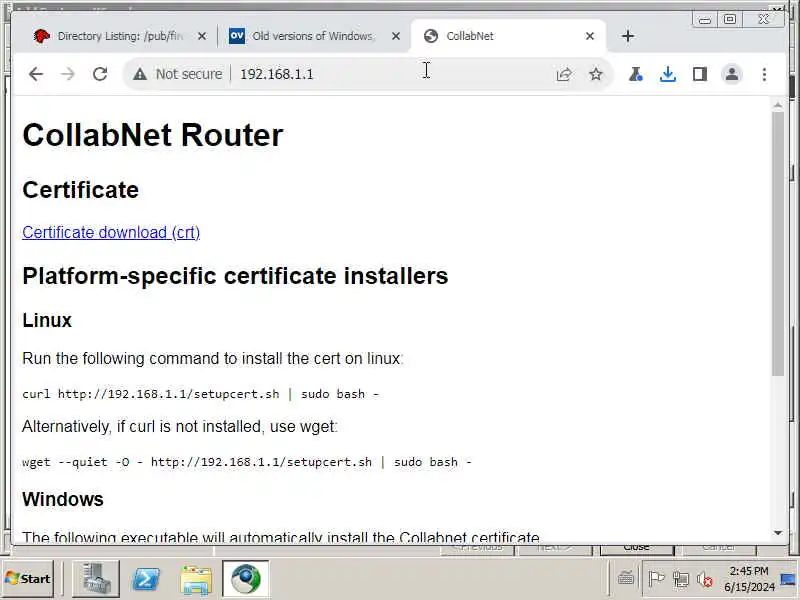Select the CollabNet tab
800x600 pixels.
coord(508,36)
